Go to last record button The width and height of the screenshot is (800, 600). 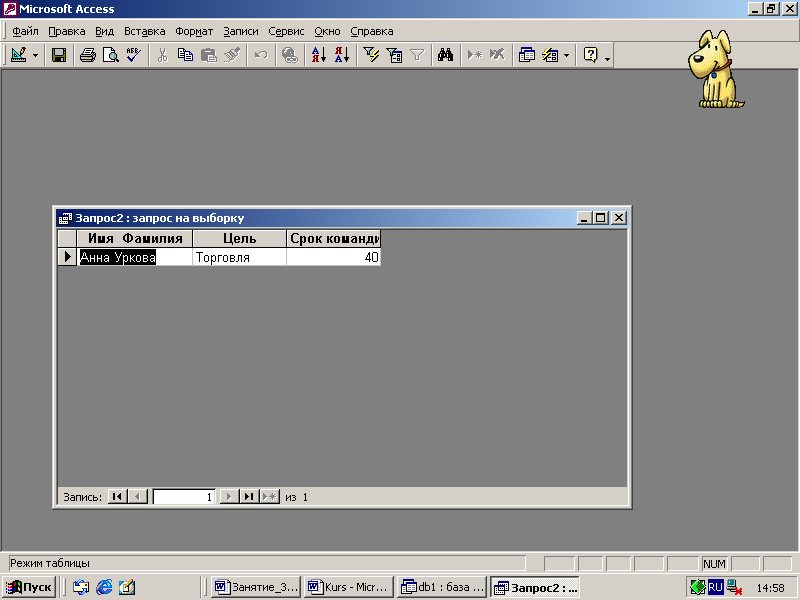pos(249,496)
